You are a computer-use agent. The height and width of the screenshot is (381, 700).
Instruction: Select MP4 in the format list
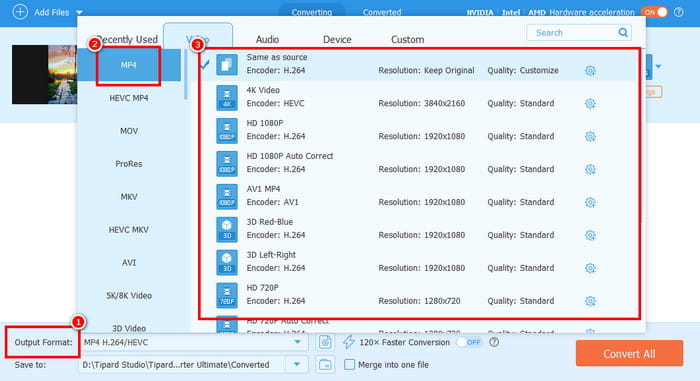[x=129, y=65]
